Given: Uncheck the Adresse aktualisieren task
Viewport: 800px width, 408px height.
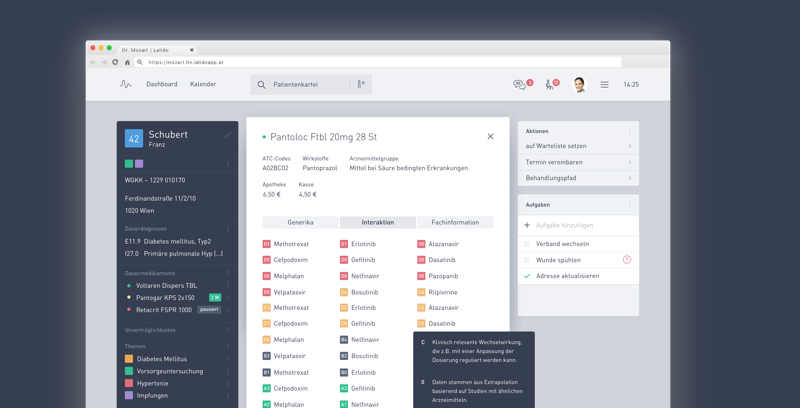Looking at the screenshot, I should click(x=527, y=276).
